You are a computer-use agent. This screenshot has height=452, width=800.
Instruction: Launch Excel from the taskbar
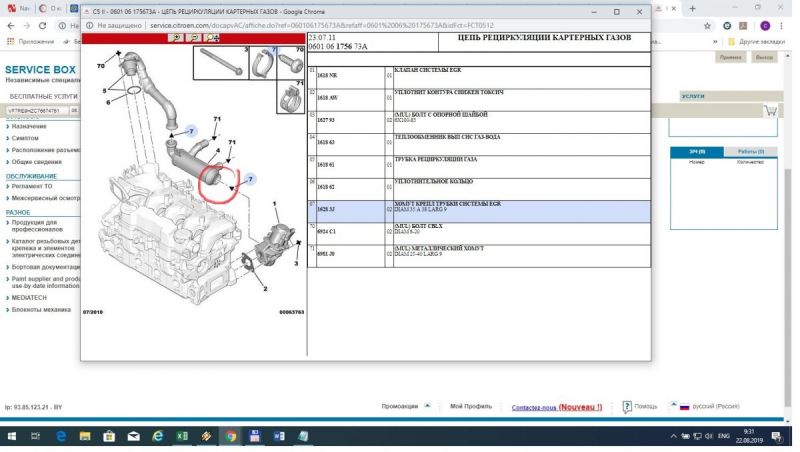tap(181, 437)
